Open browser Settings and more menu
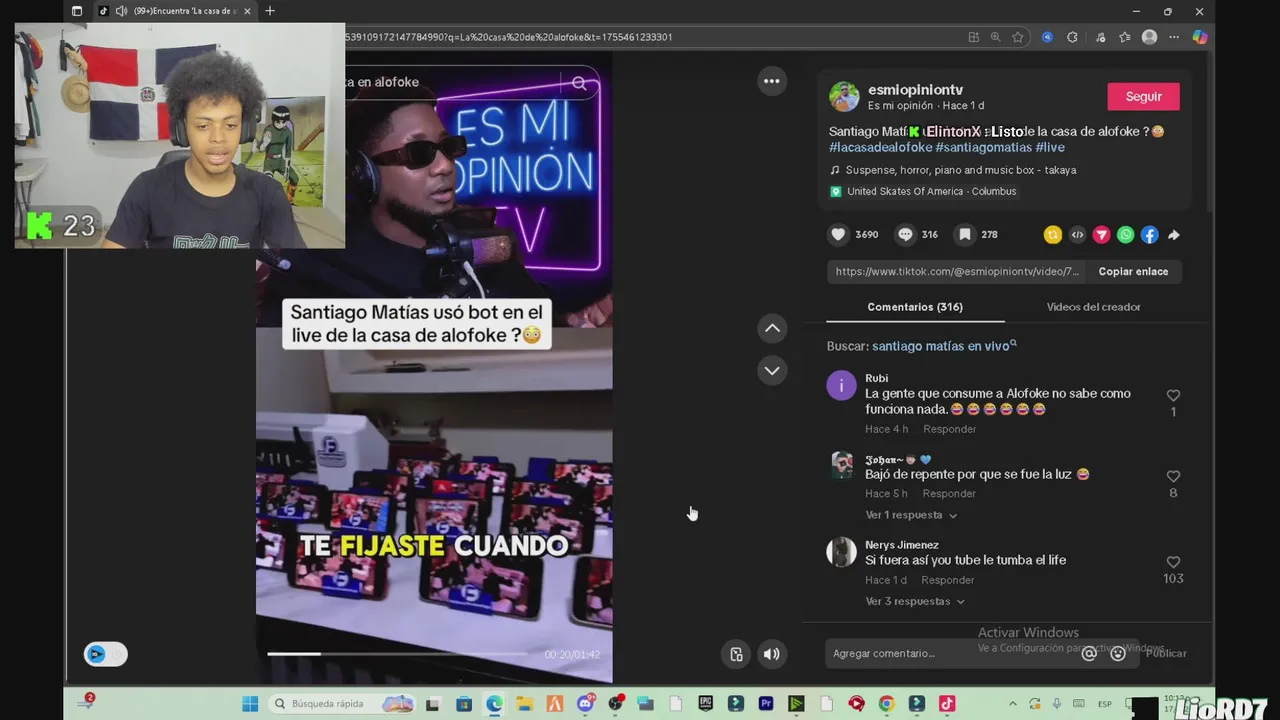Viewport: 1280px width, 720px height. pyautogui.click(x=1174, y=37)
